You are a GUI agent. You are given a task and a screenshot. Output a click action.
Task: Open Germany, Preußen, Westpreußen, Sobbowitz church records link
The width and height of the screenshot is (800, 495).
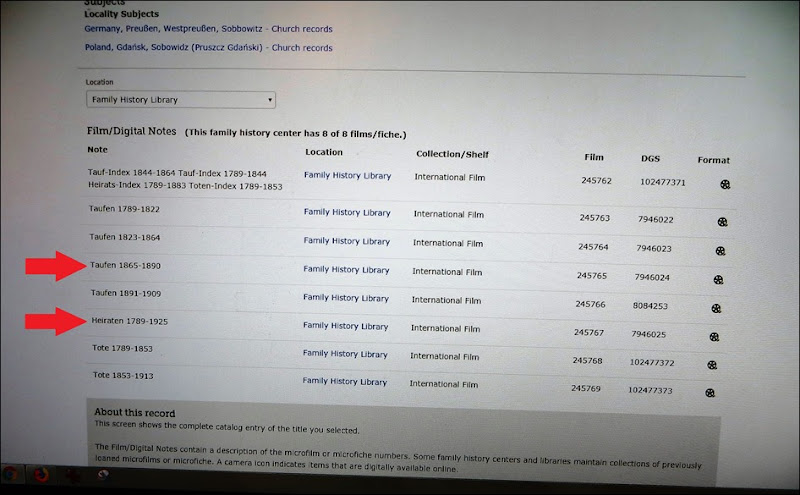tap(208, 29)
